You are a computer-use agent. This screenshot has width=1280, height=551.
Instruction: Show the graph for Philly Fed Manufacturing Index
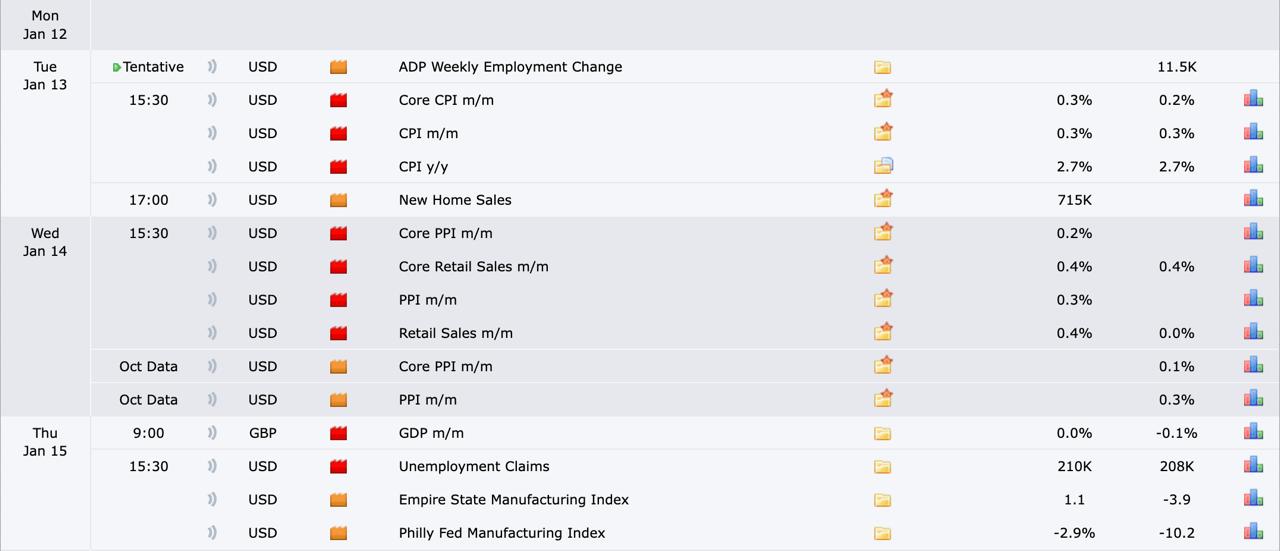[1253, 532]
